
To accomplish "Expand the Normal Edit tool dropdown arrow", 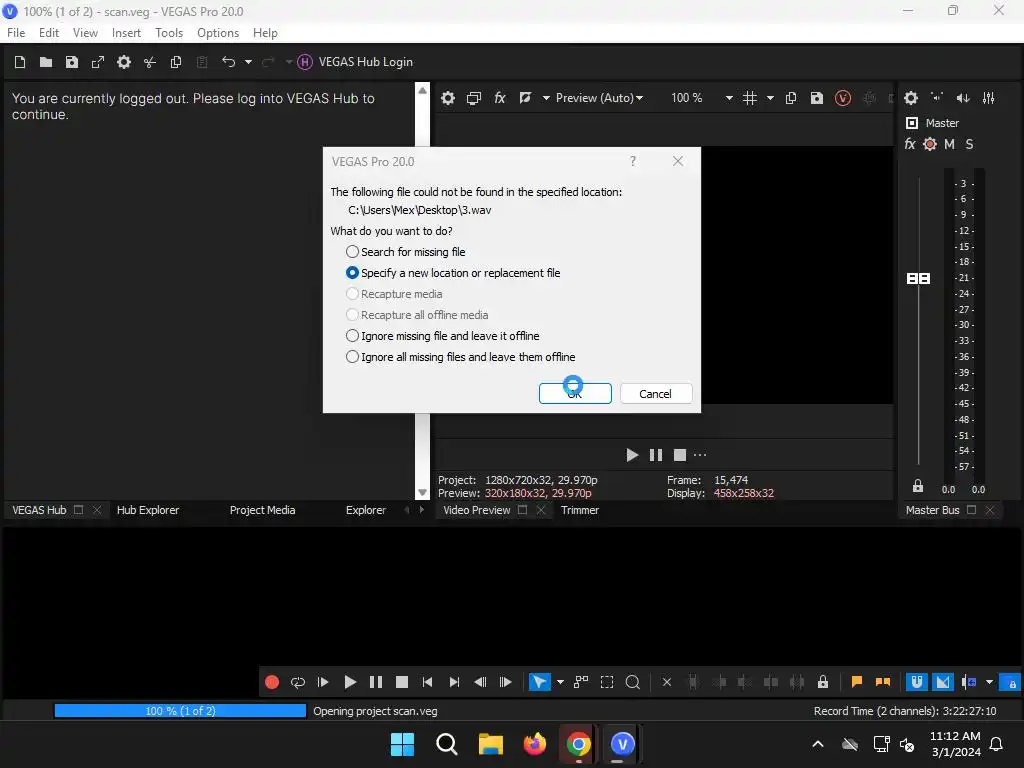I will (x=560, y=682).
